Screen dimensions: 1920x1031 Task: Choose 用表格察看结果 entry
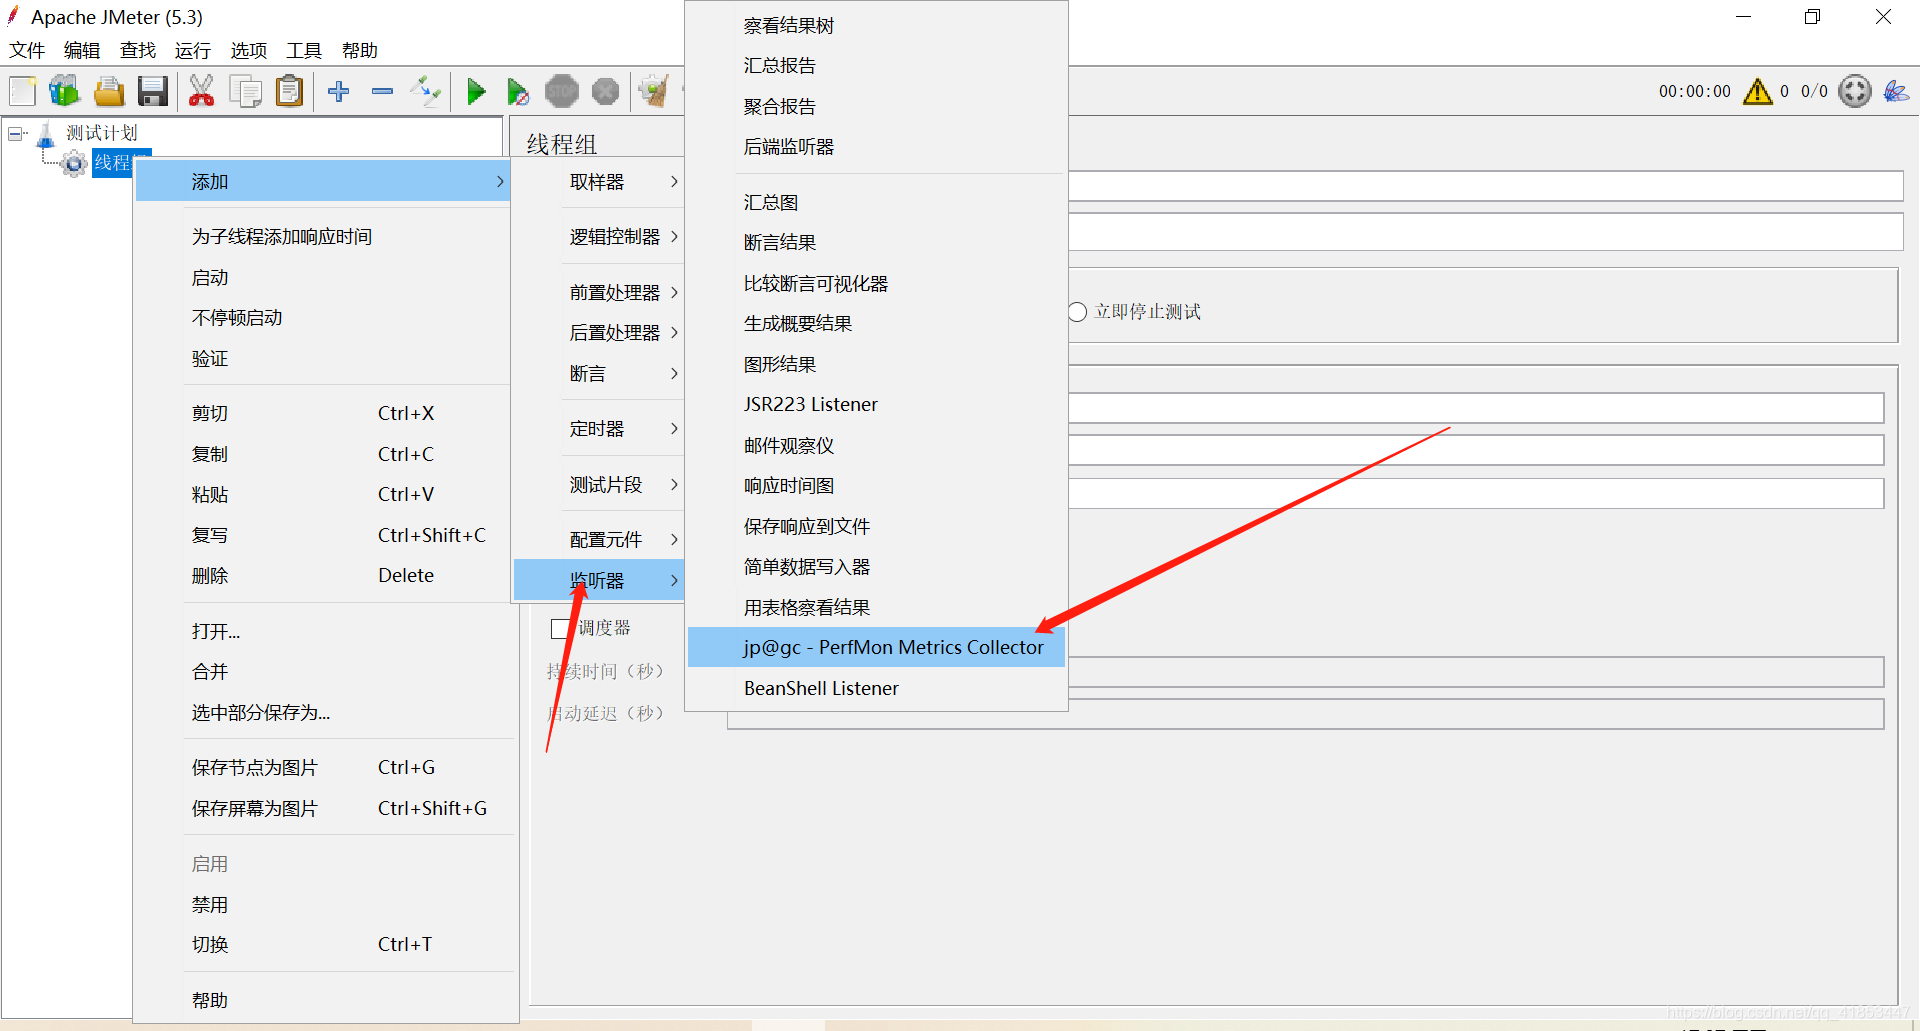(877, 607)
